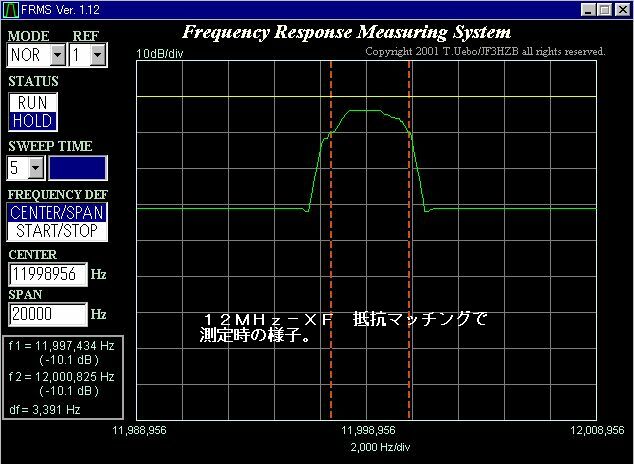The width and height of the screenshot is (634, 464).
Task: Choose CENTER/SPAN frequency definition
Action: tap(57, 212)
